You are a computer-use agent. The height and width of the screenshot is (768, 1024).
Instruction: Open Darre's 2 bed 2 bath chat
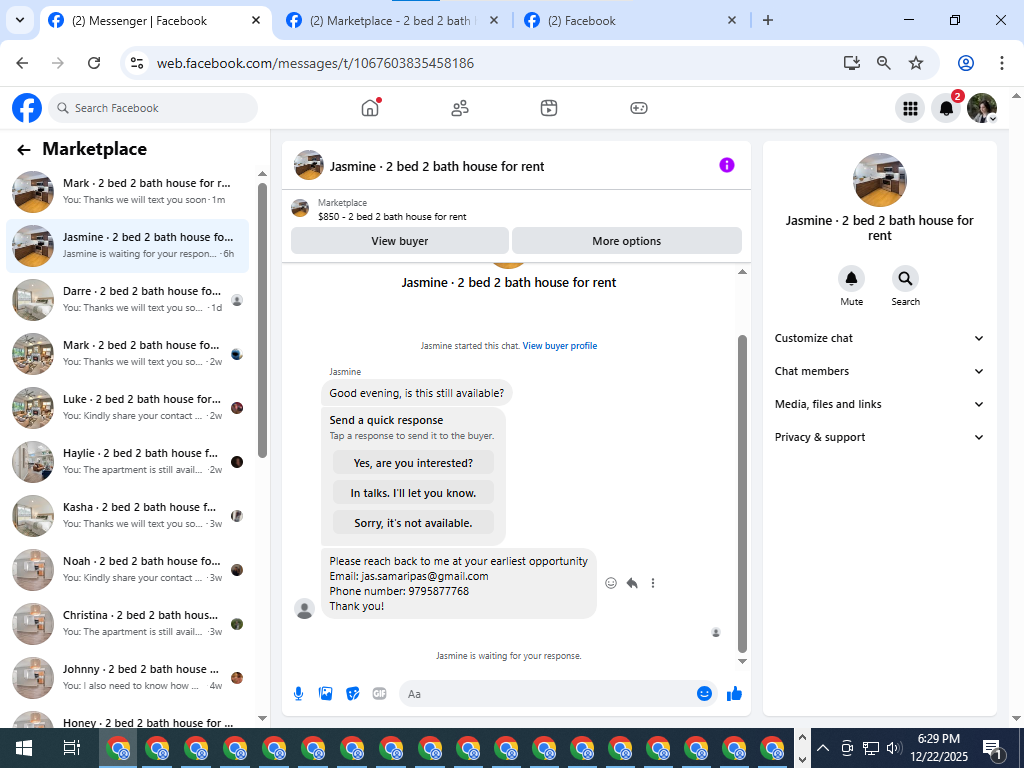pyautogui.click(x=127, y=299)
